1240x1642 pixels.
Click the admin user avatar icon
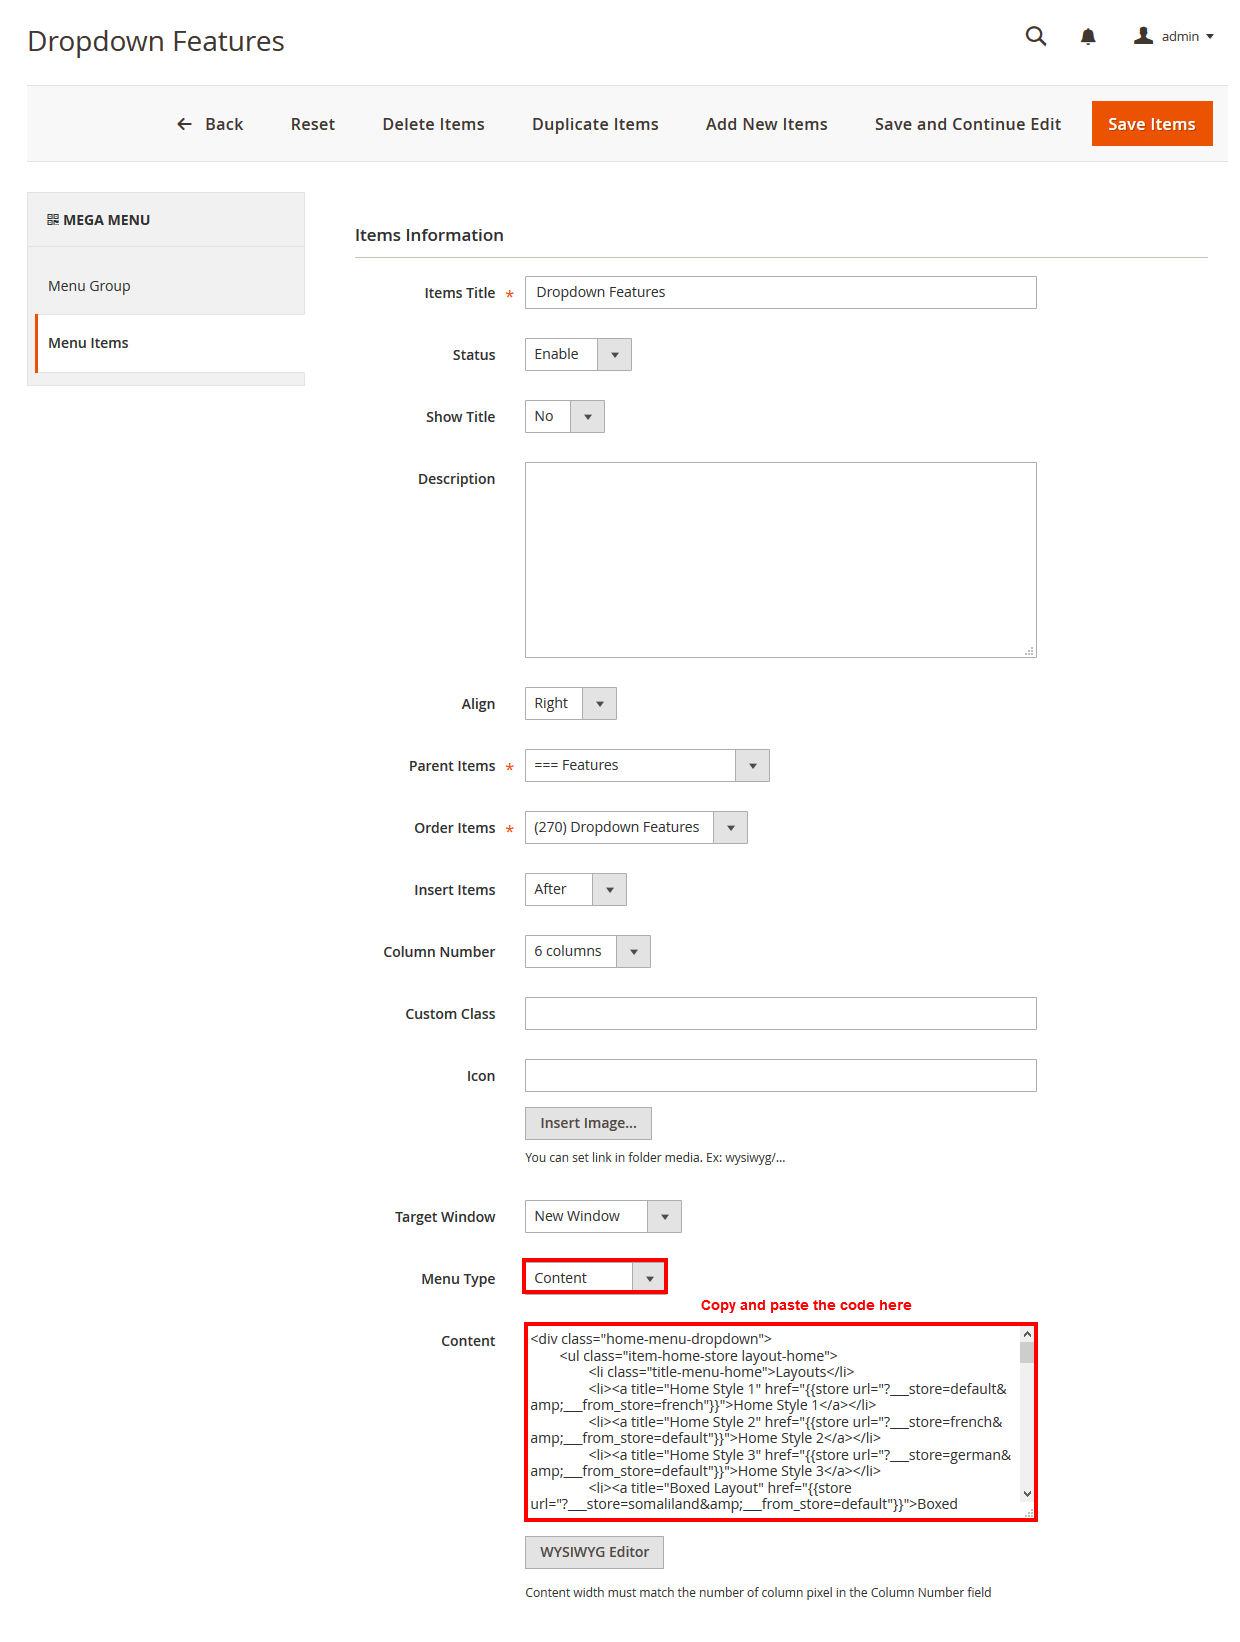pyautogui.click(x=1143, y=36)
